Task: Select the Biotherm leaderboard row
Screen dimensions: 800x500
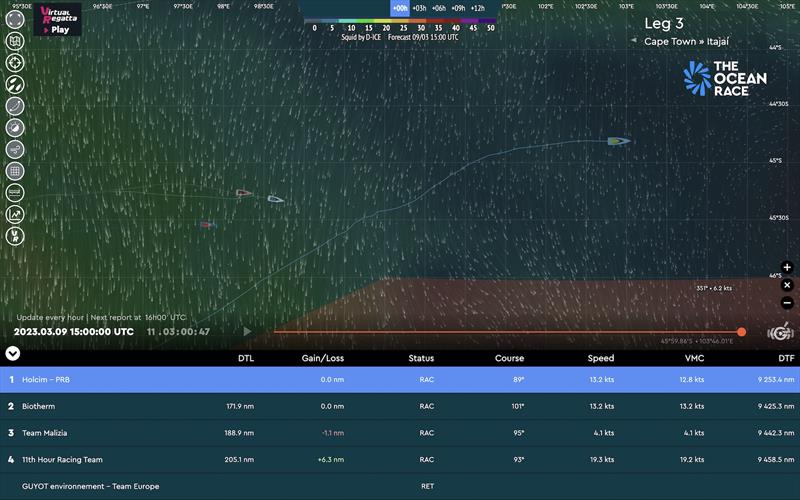Action: click(x=400, y=407)
